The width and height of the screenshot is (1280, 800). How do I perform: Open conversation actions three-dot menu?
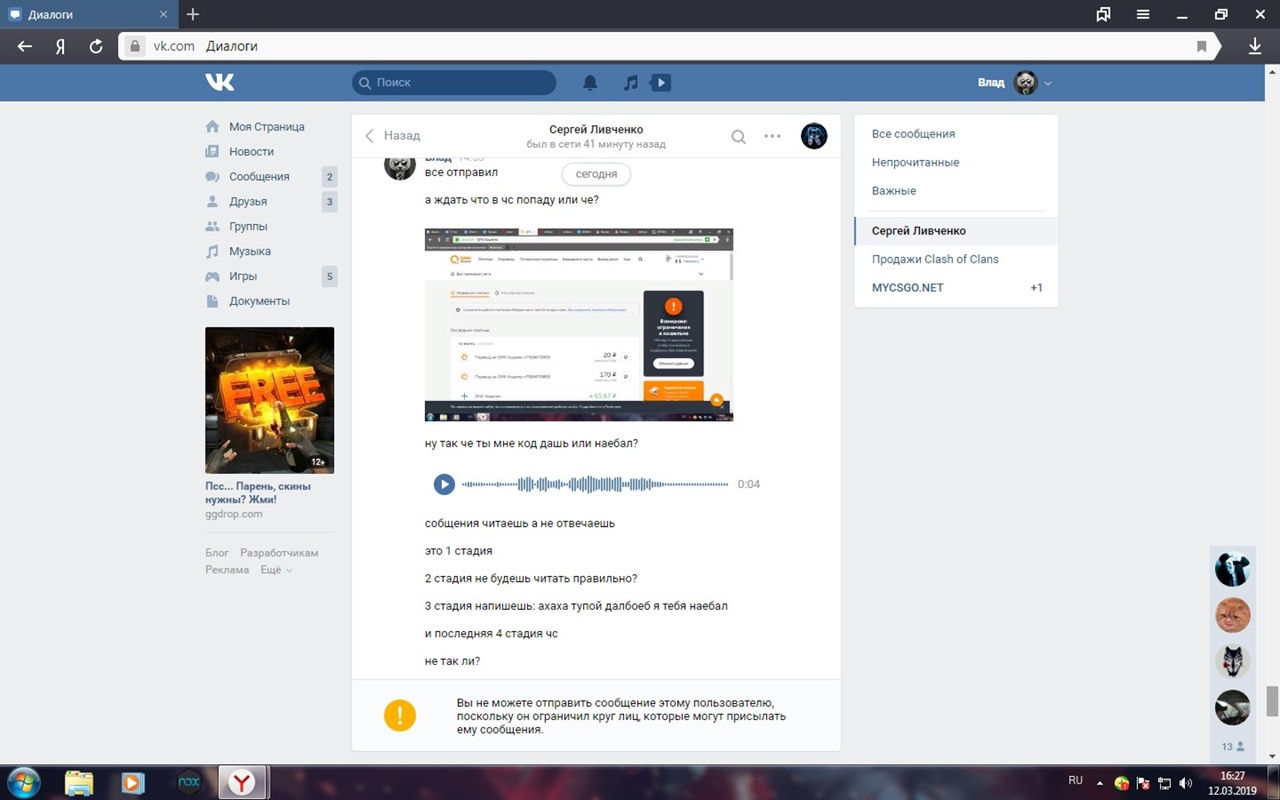pyautogui.click(x=772, y=137)
